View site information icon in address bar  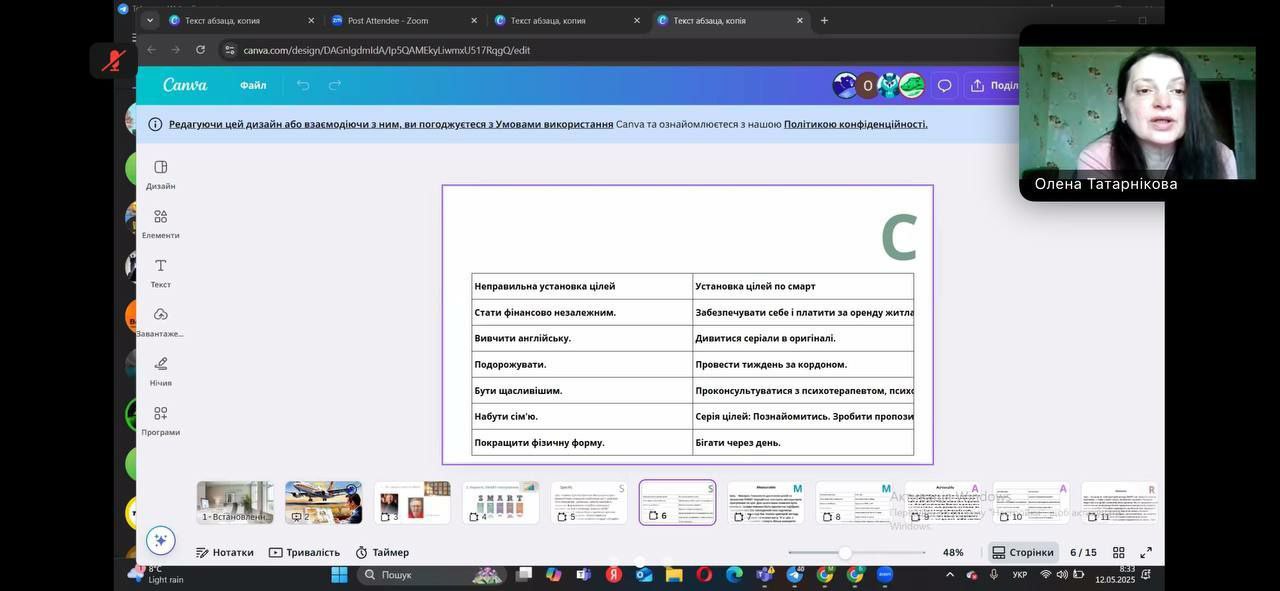[x=229, y=50]
